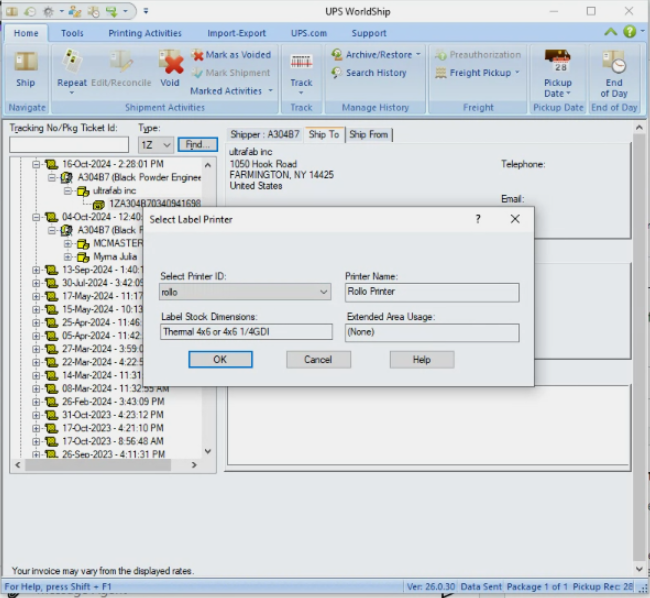Select 17-Oct-2023 - 8:56:48 AM entry
This screenshot has height=598, width=650.
(x=113, y=441)
